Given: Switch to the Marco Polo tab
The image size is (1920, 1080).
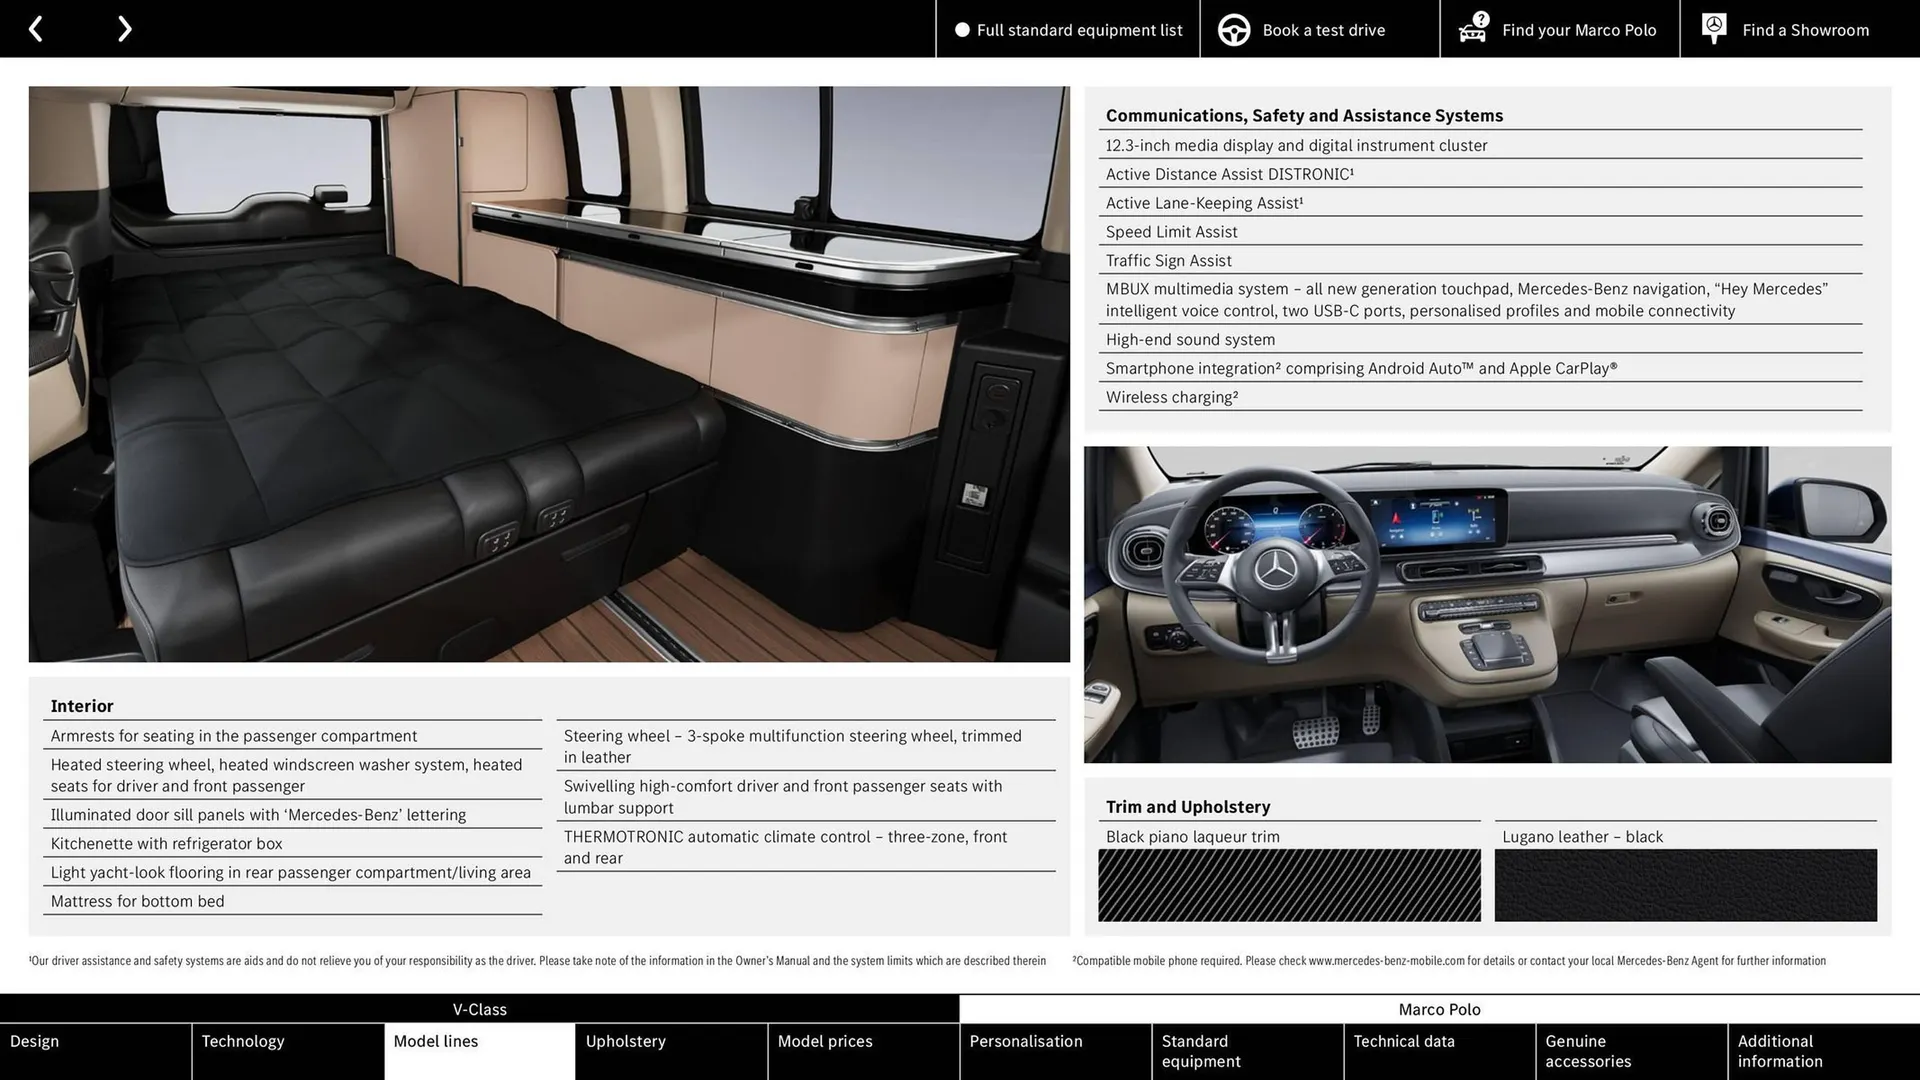Looking at the screenshot, I should coord(1439,1009).
